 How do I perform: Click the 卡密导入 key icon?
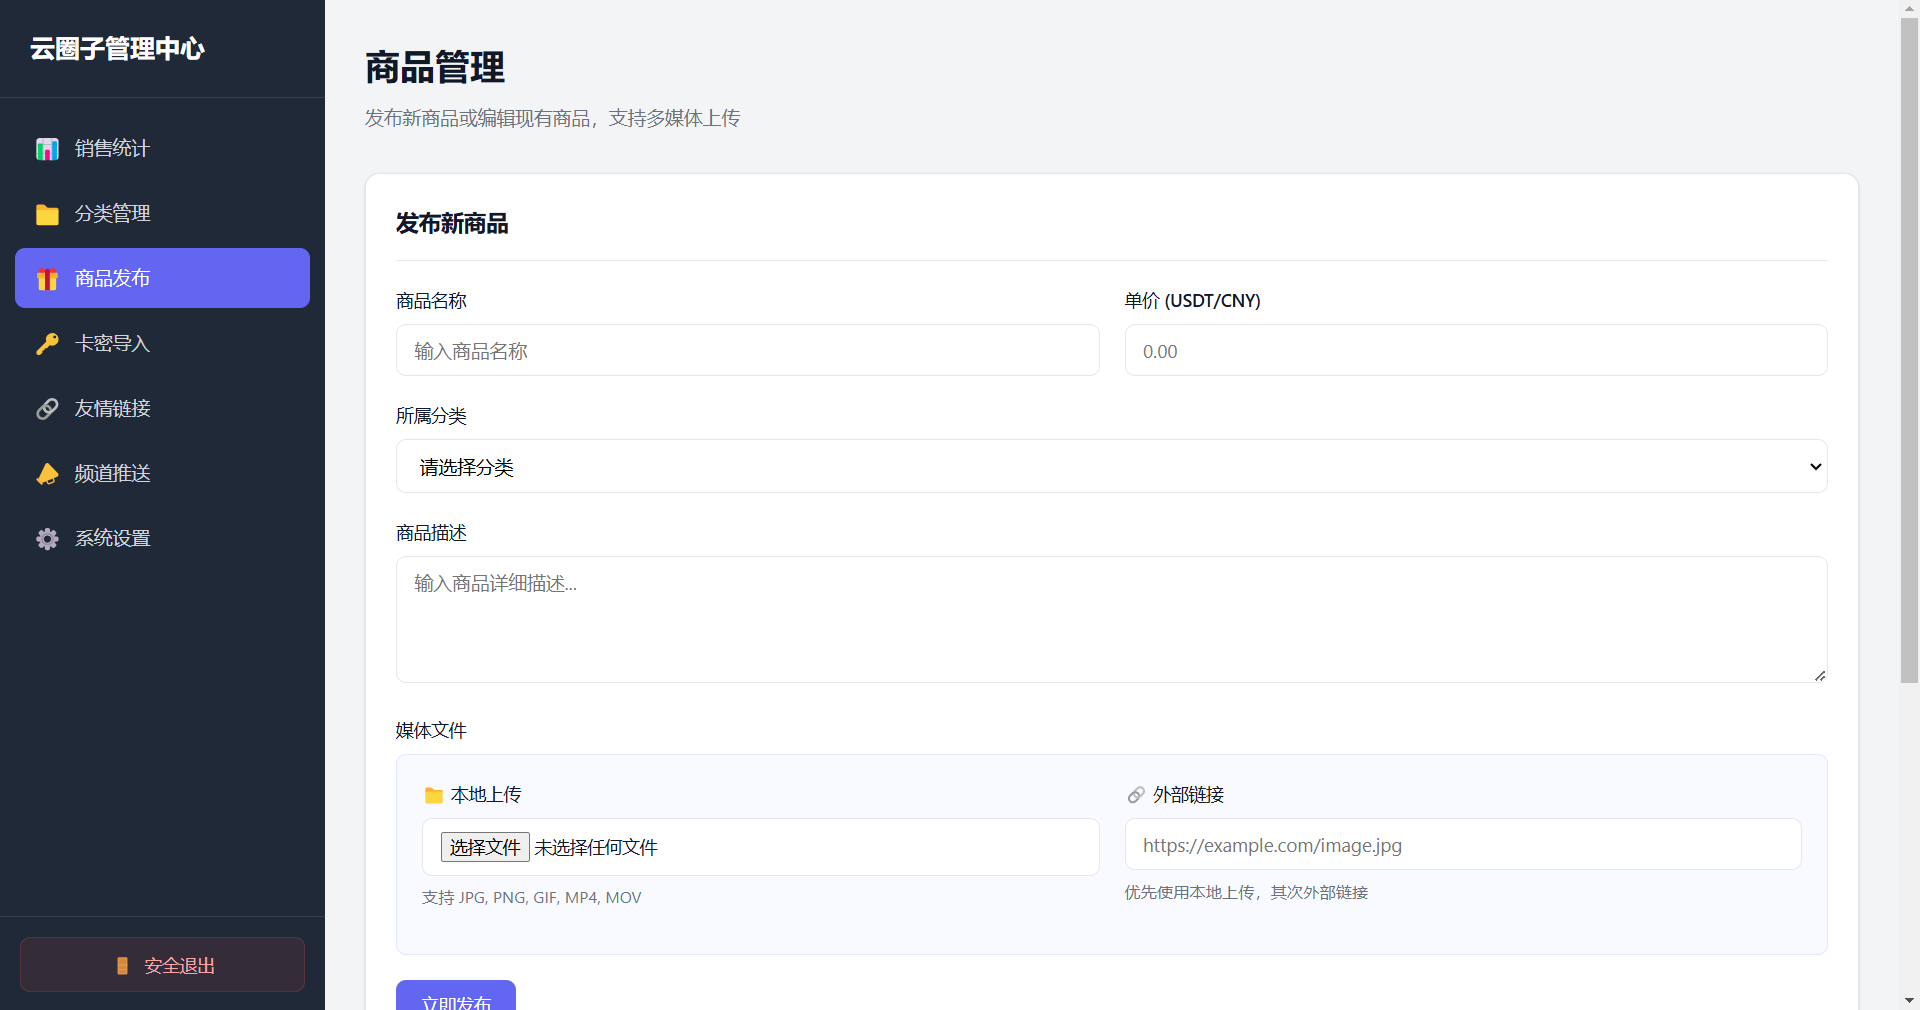coord(47,343)
